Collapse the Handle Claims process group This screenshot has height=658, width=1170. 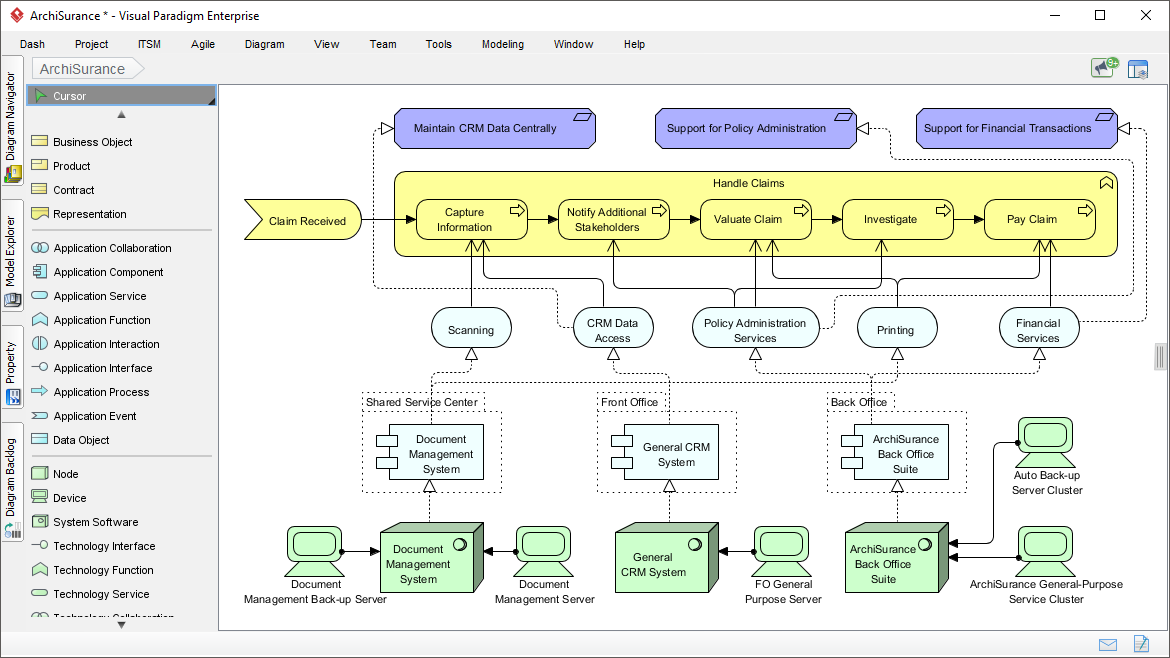[x=1105, y=182]
